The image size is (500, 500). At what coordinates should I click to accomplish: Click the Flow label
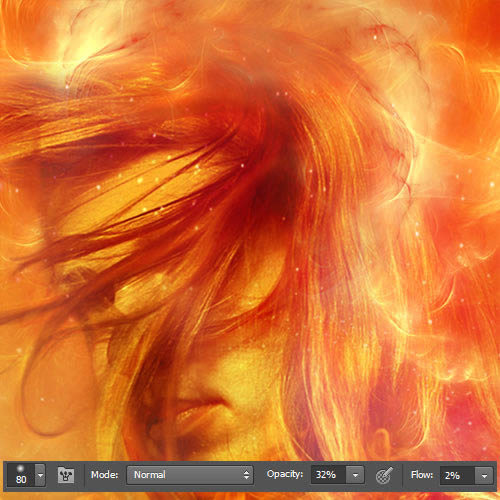[x=422, y=474]
